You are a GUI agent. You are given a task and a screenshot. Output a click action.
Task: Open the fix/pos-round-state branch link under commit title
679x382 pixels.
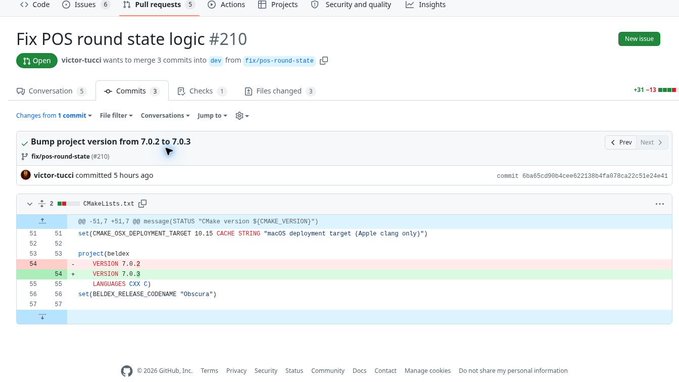click(60, 156)
